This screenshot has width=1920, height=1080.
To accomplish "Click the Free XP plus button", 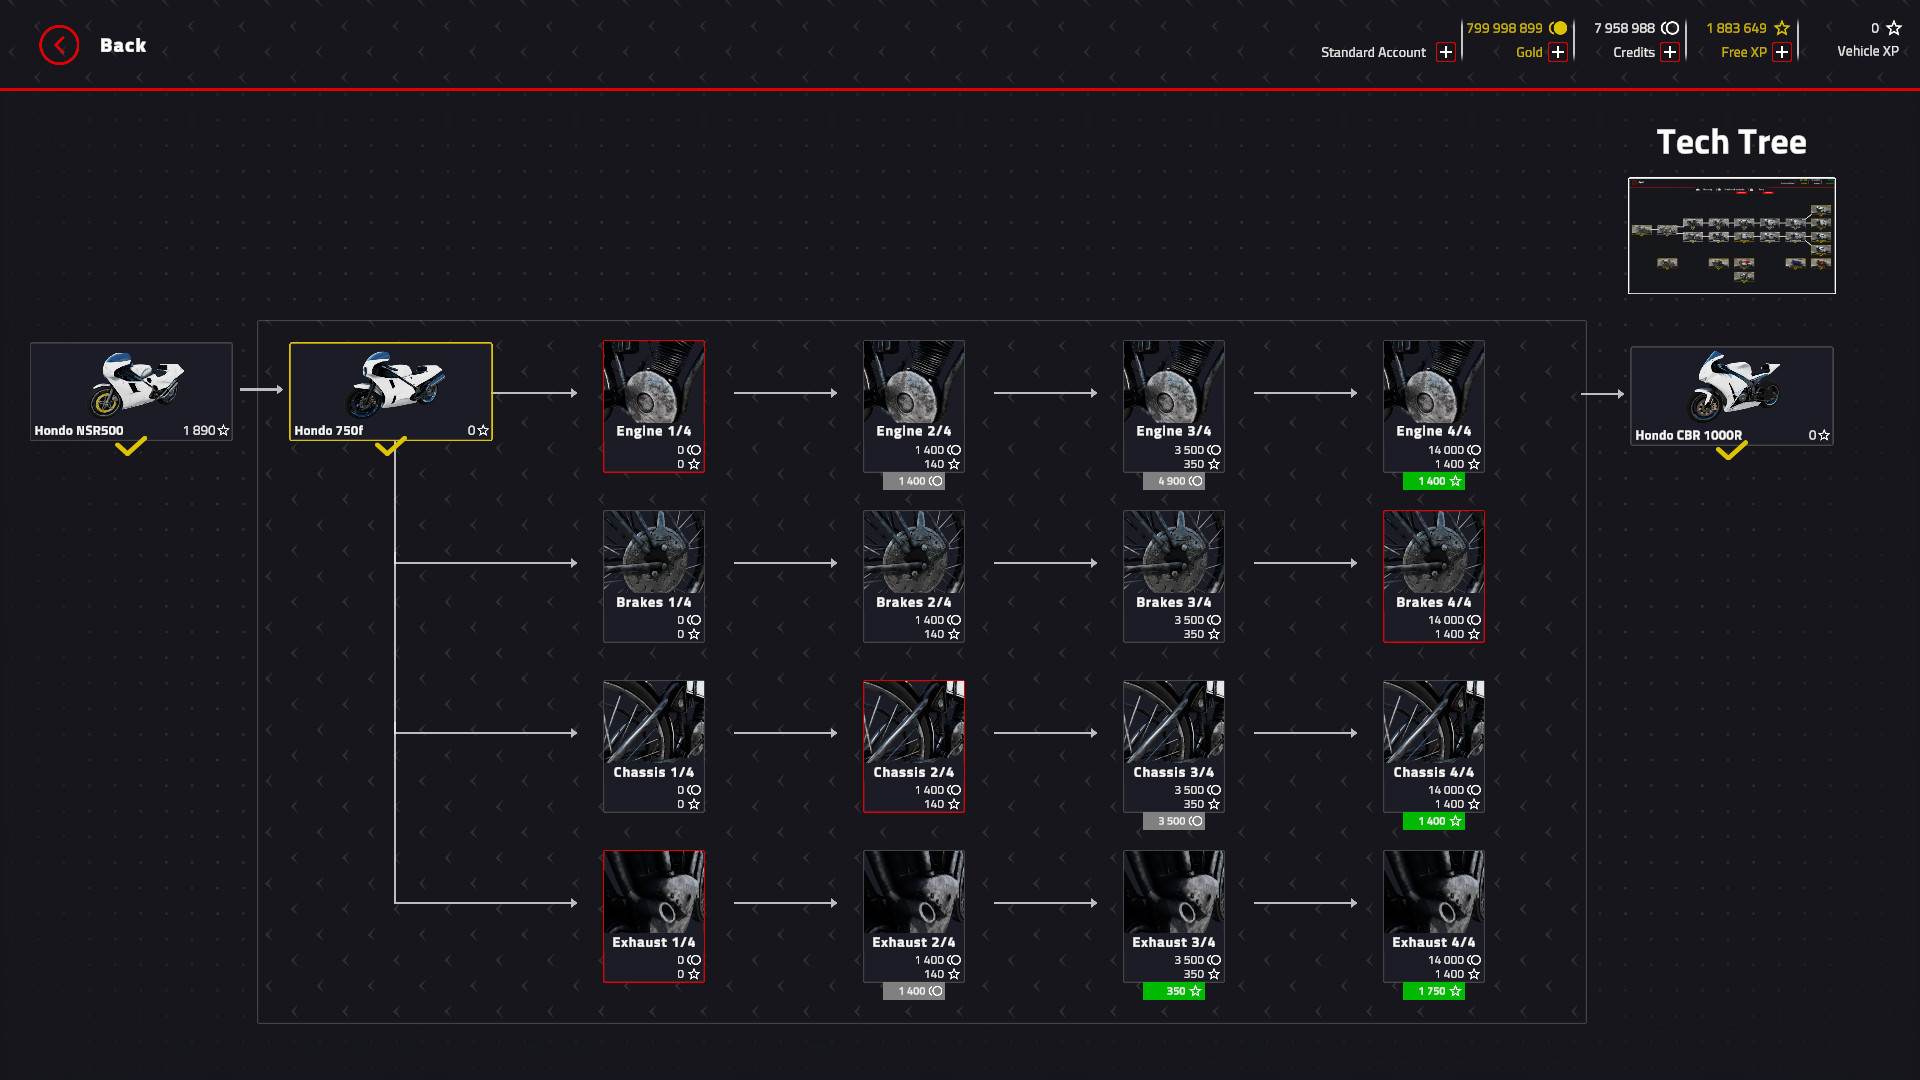I will coord(1784,52).
